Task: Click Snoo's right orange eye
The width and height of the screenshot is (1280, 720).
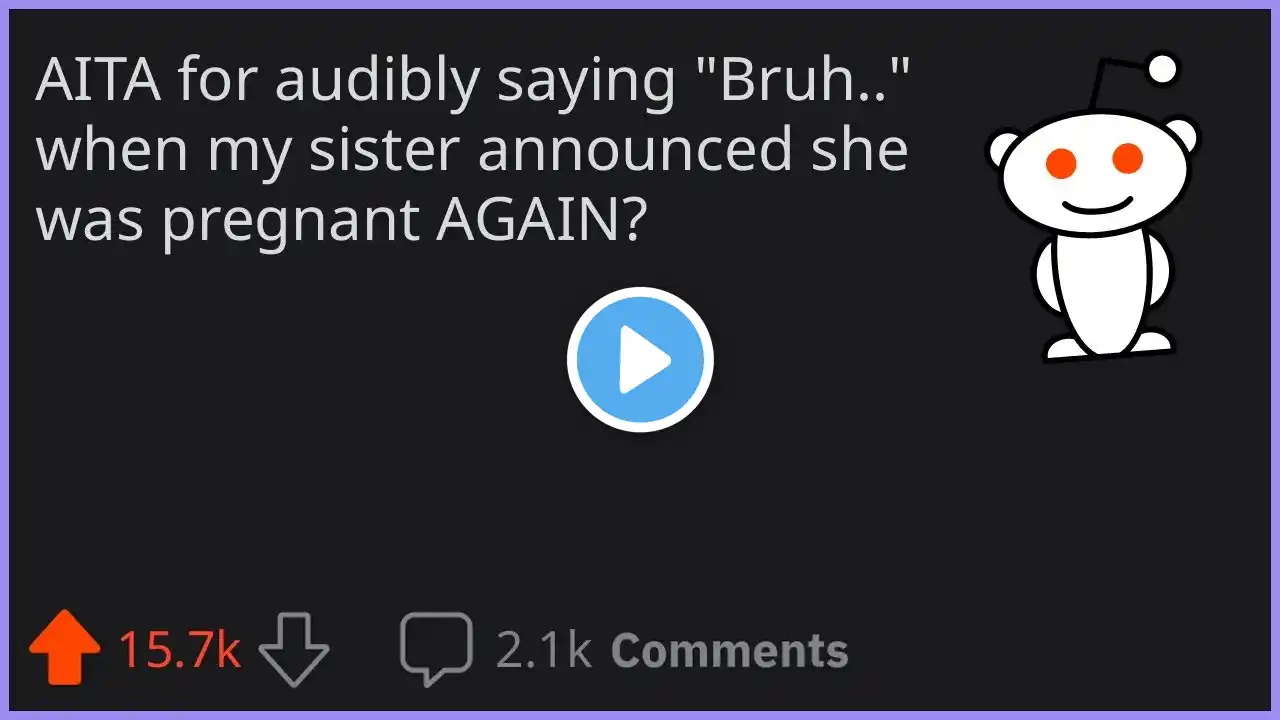Action: tap(1128, 157)
